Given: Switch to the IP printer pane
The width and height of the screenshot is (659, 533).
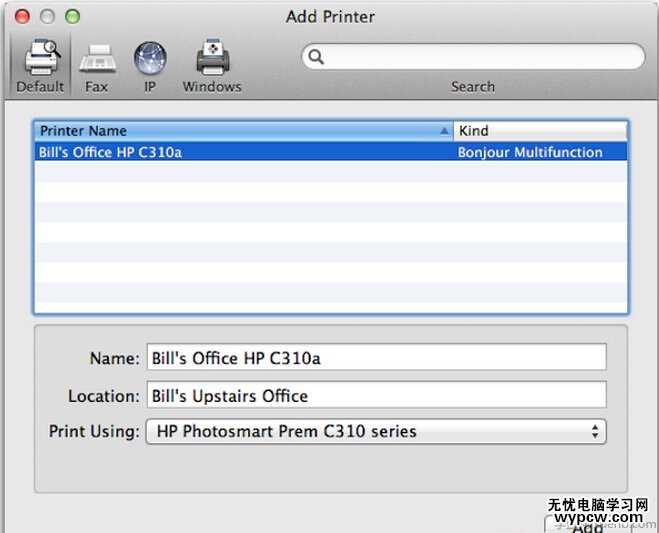Looking at the screenshot, I should [x=150, y=63].
